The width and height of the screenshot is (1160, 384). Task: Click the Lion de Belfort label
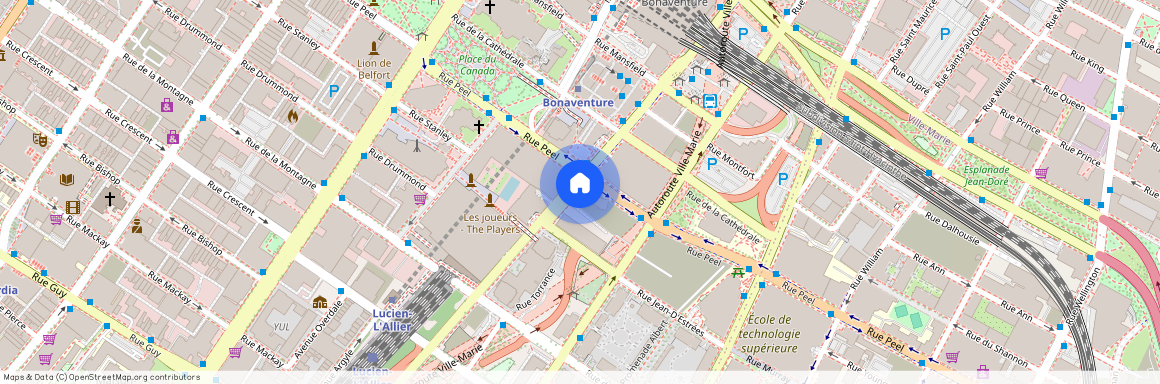point(374,69)
